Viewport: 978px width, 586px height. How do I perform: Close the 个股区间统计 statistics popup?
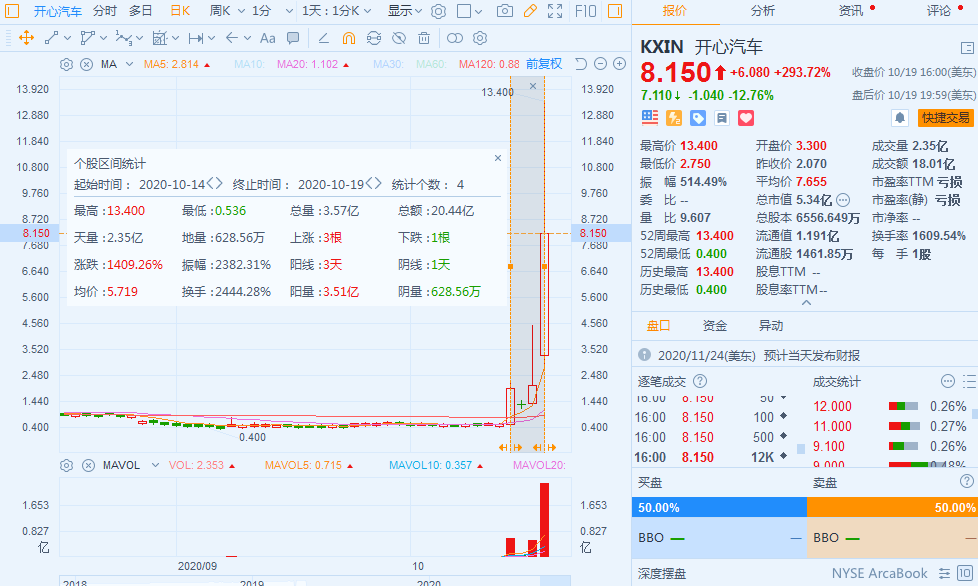[498, 158]
